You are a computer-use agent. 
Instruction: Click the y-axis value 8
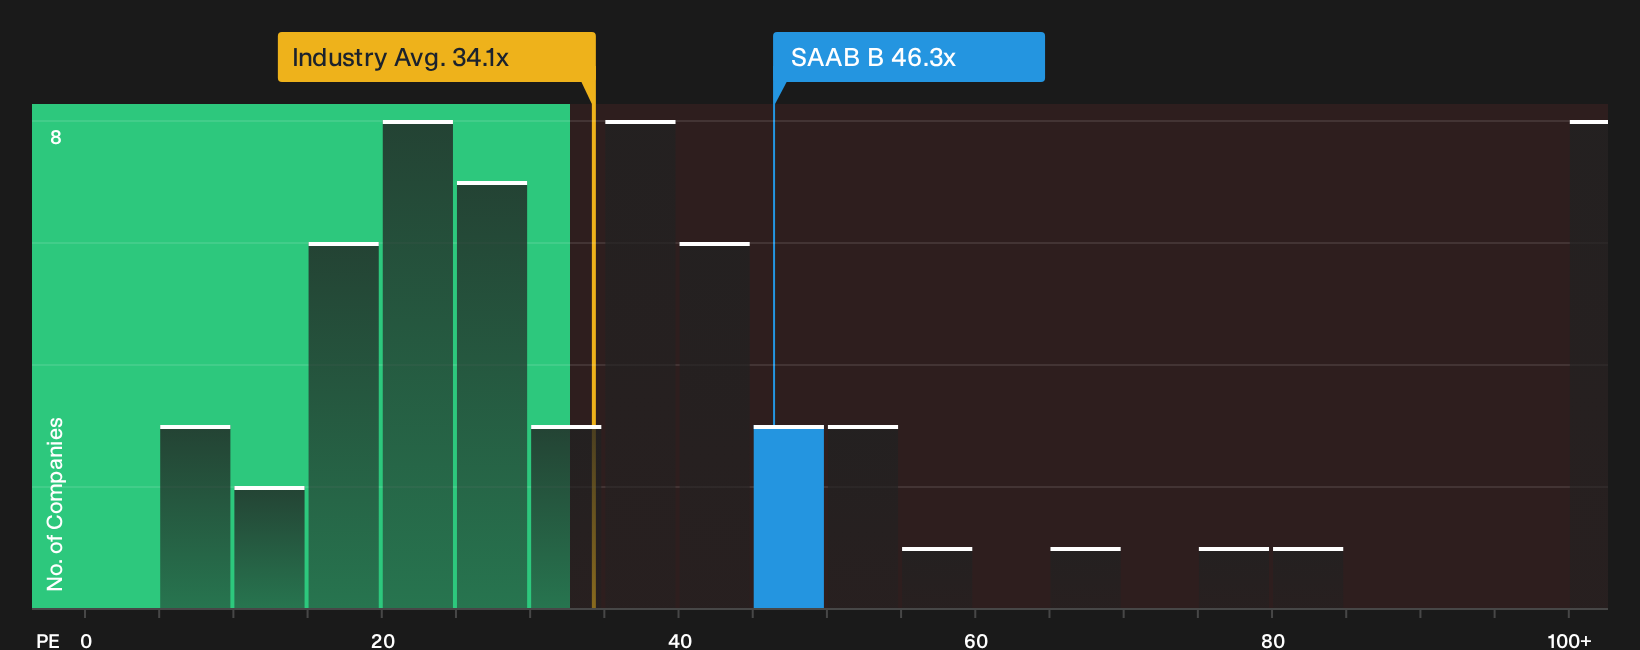(x=56, y=138)
